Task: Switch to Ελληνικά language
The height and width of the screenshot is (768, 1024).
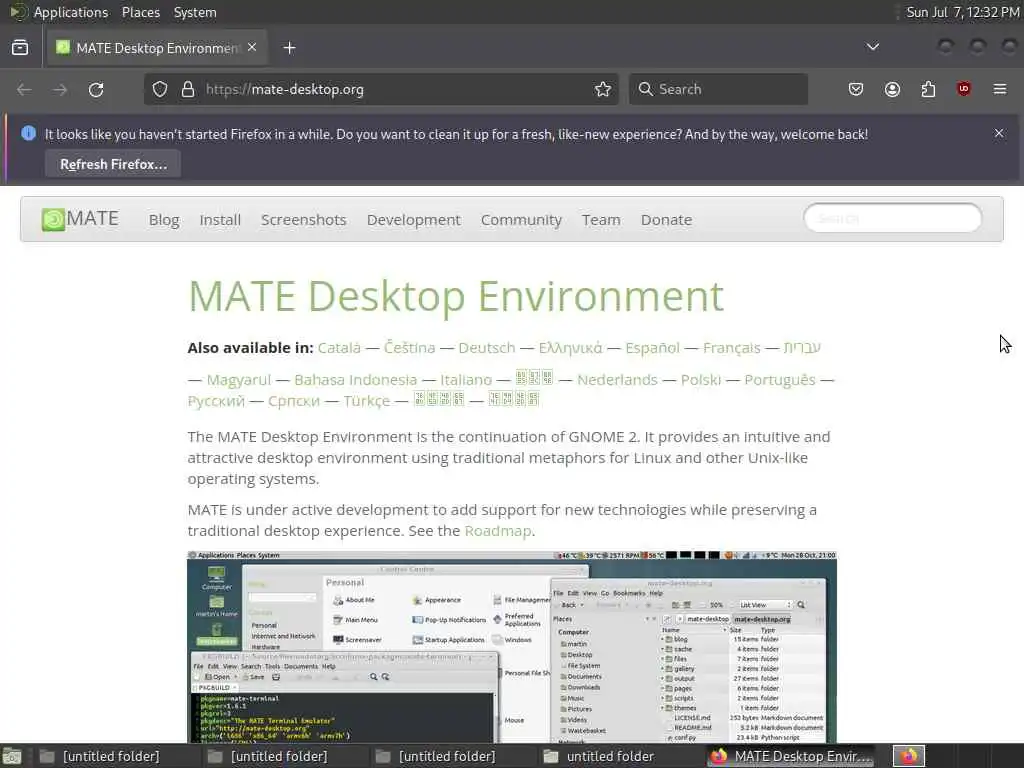Action: pyautogui.click(x=570, y=347)
